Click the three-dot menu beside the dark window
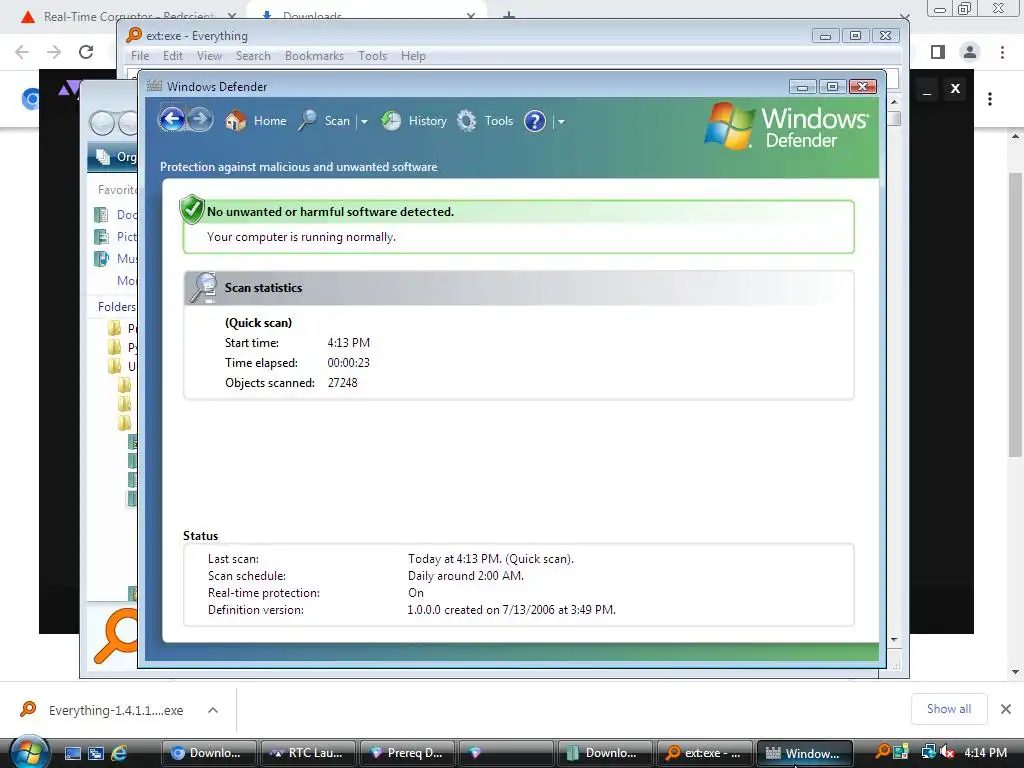 point(990,99)
